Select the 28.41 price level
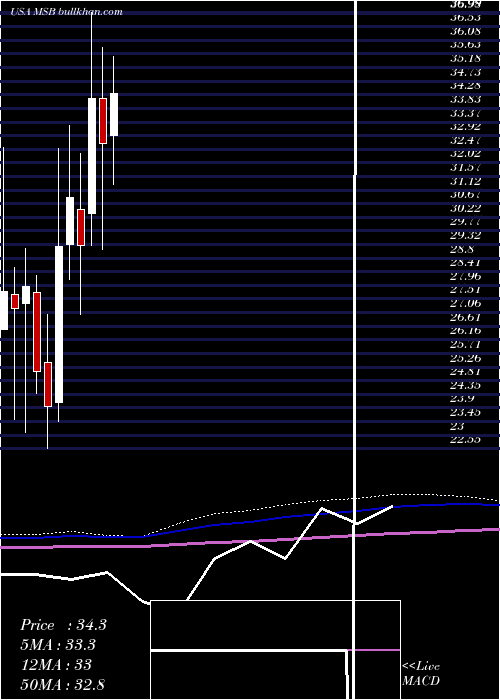 466,263
